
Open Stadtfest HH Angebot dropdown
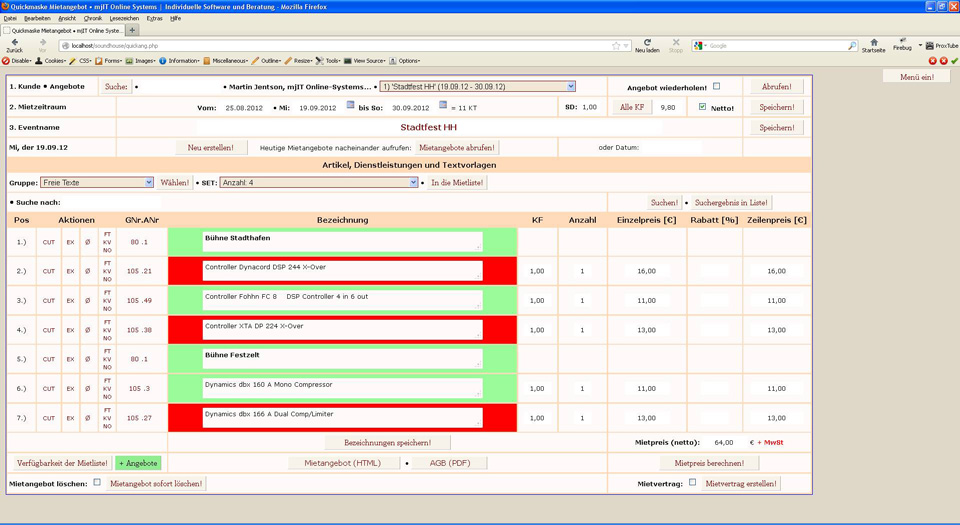(x=478, y=86)
